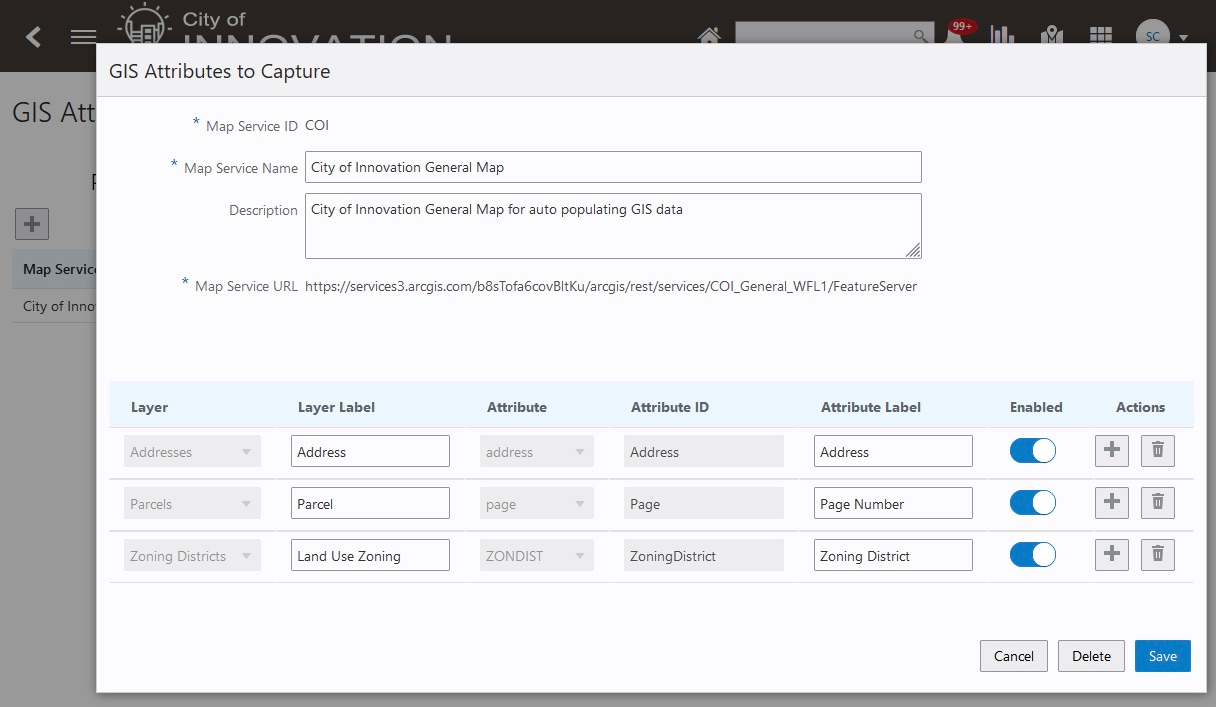
Task: Disable the Address attribute toggle
Action: click(x=1033, y=451)
